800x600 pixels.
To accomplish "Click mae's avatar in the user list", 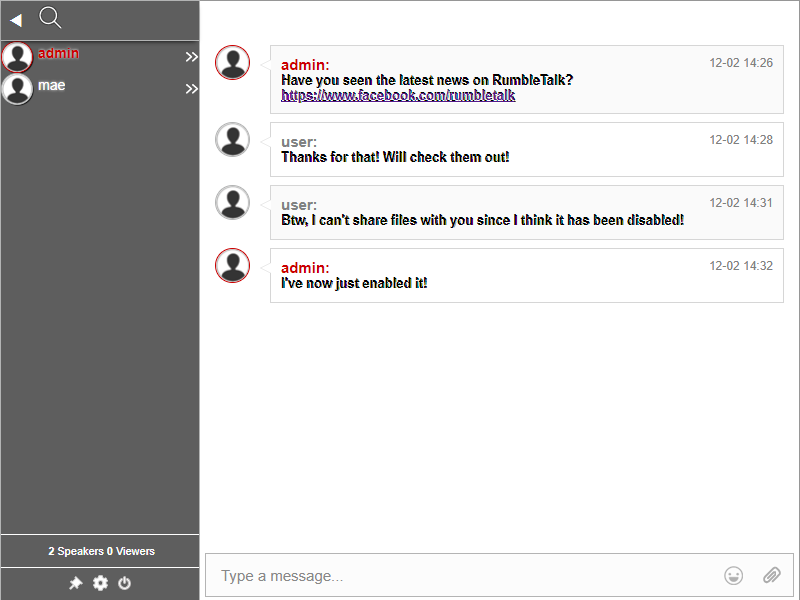I will click(17, 89).
